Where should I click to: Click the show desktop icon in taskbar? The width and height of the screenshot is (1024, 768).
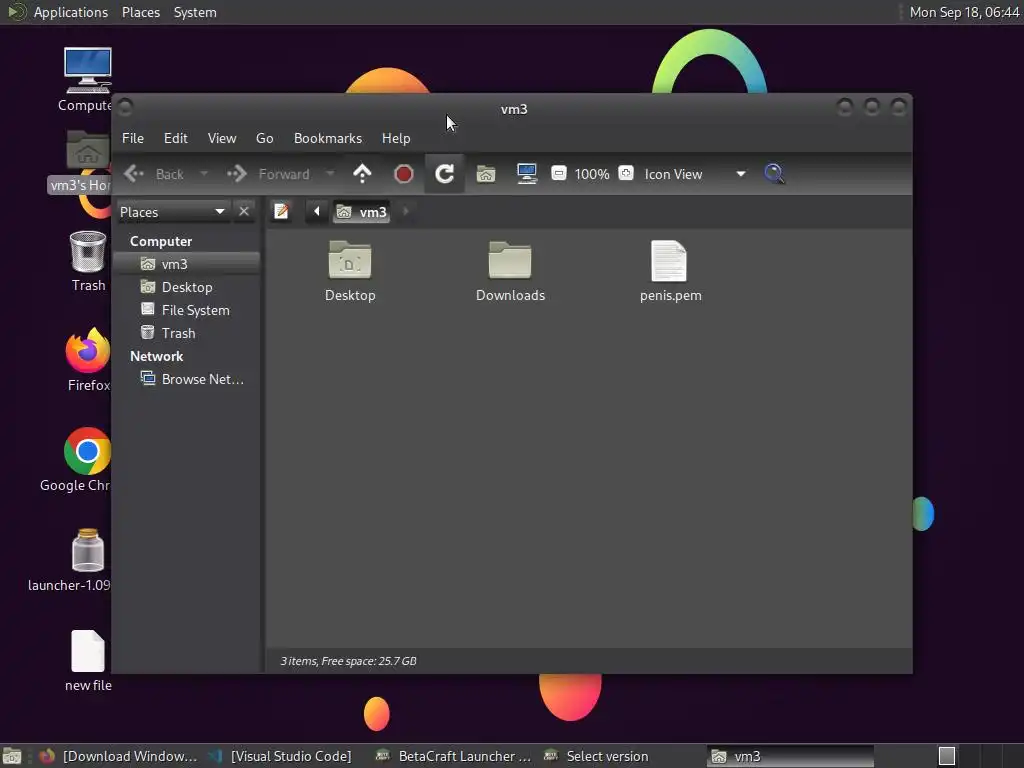pos(12,756)
